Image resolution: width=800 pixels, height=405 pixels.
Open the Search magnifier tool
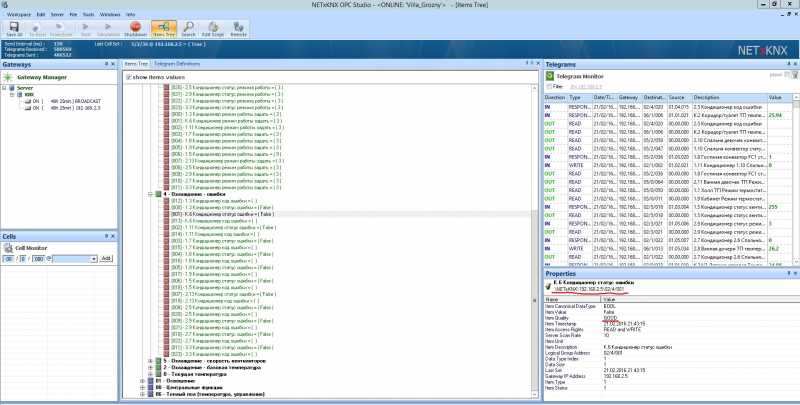point(188,27)
